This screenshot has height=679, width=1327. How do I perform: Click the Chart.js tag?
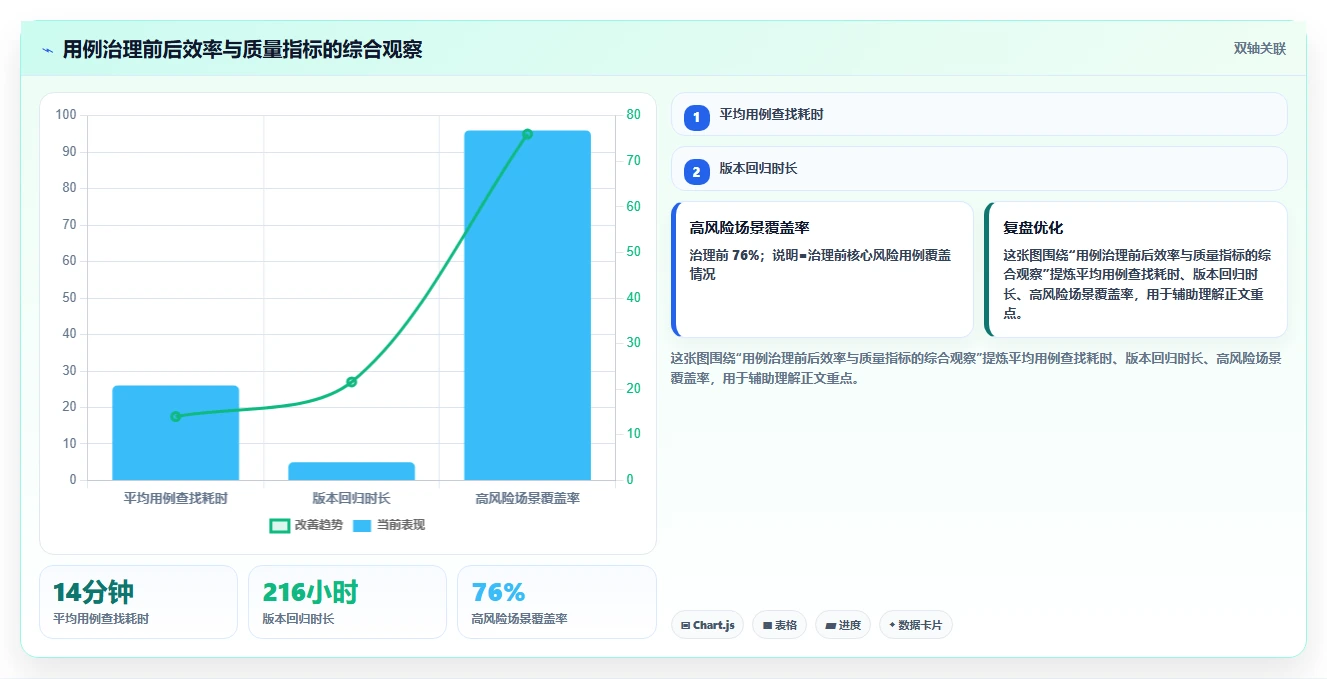click(707, 625)
